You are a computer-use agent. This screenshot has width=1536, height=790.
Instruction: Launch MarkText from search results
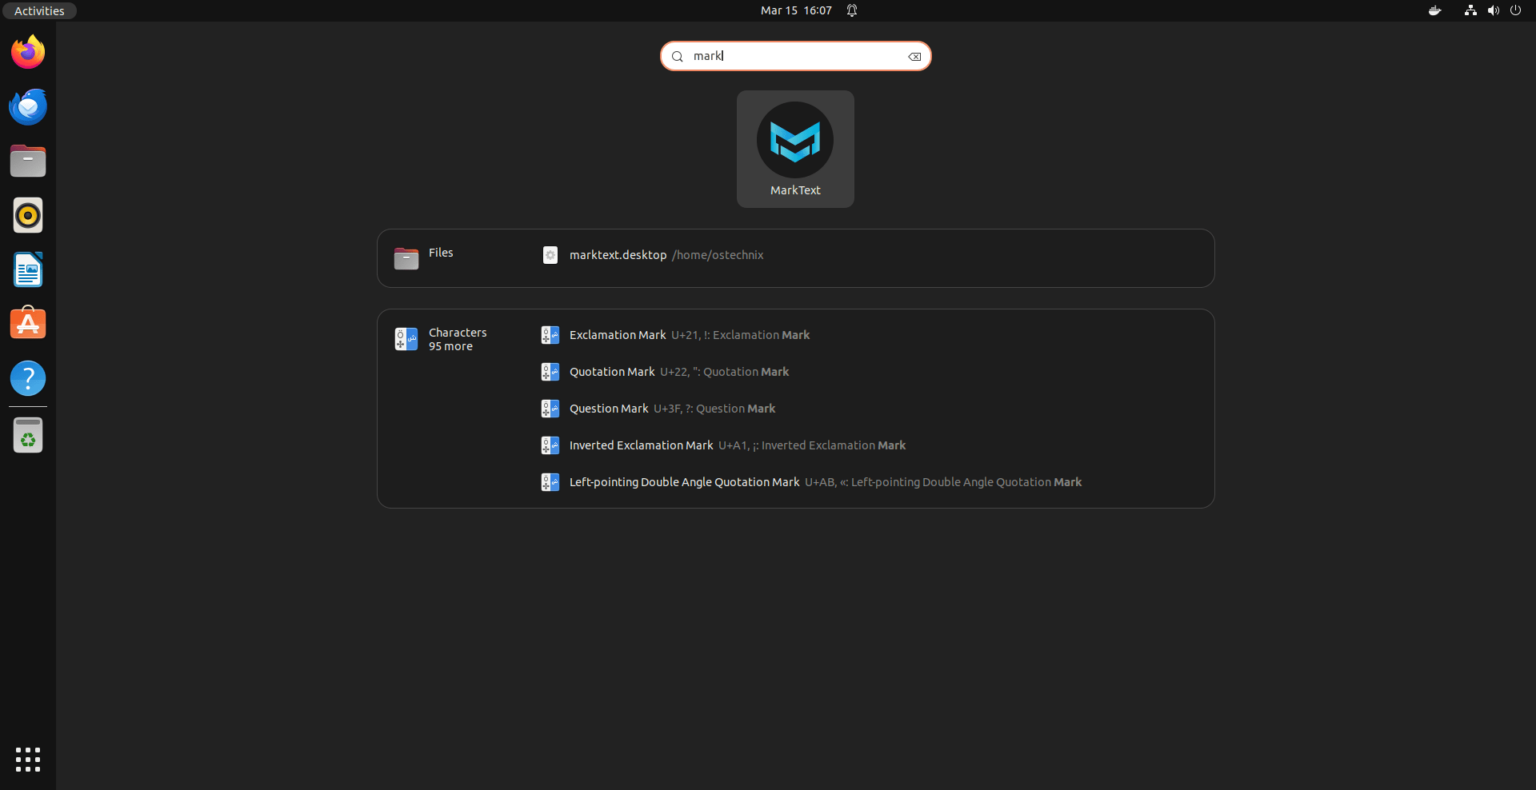(x=795, y=148)
